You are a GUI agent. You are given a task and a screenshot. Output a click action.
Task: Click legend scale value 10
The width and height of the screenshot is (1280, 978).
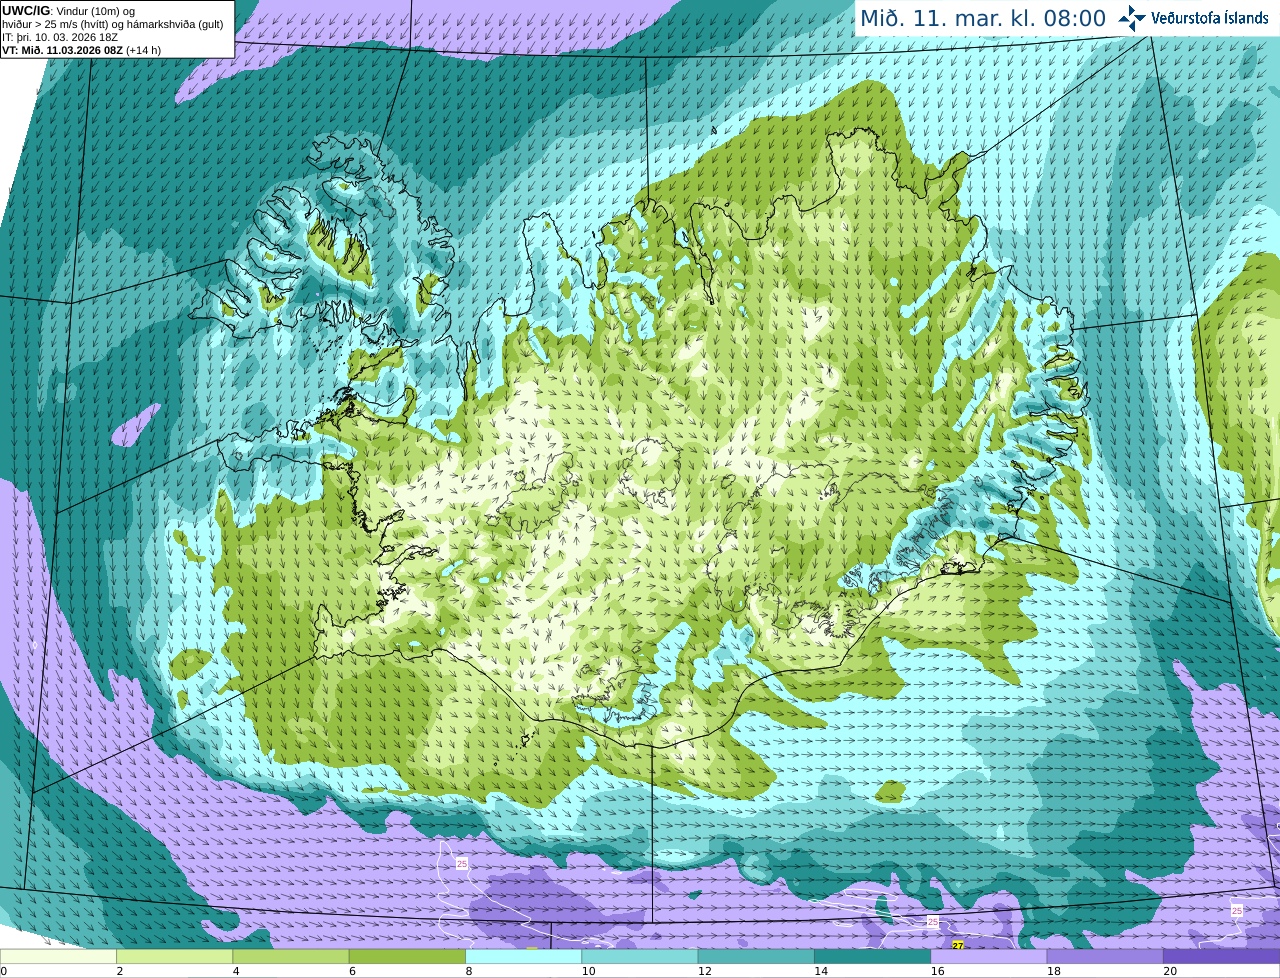click(588, 971)
